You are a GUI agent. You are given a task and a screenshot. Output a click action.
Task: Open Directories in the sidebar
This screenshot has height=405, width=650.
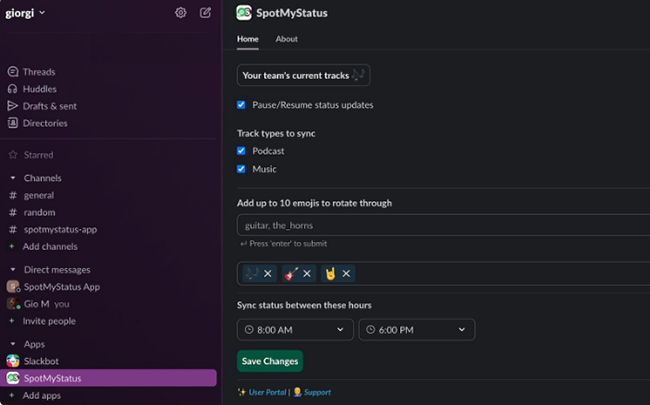(x=45, y=123)
